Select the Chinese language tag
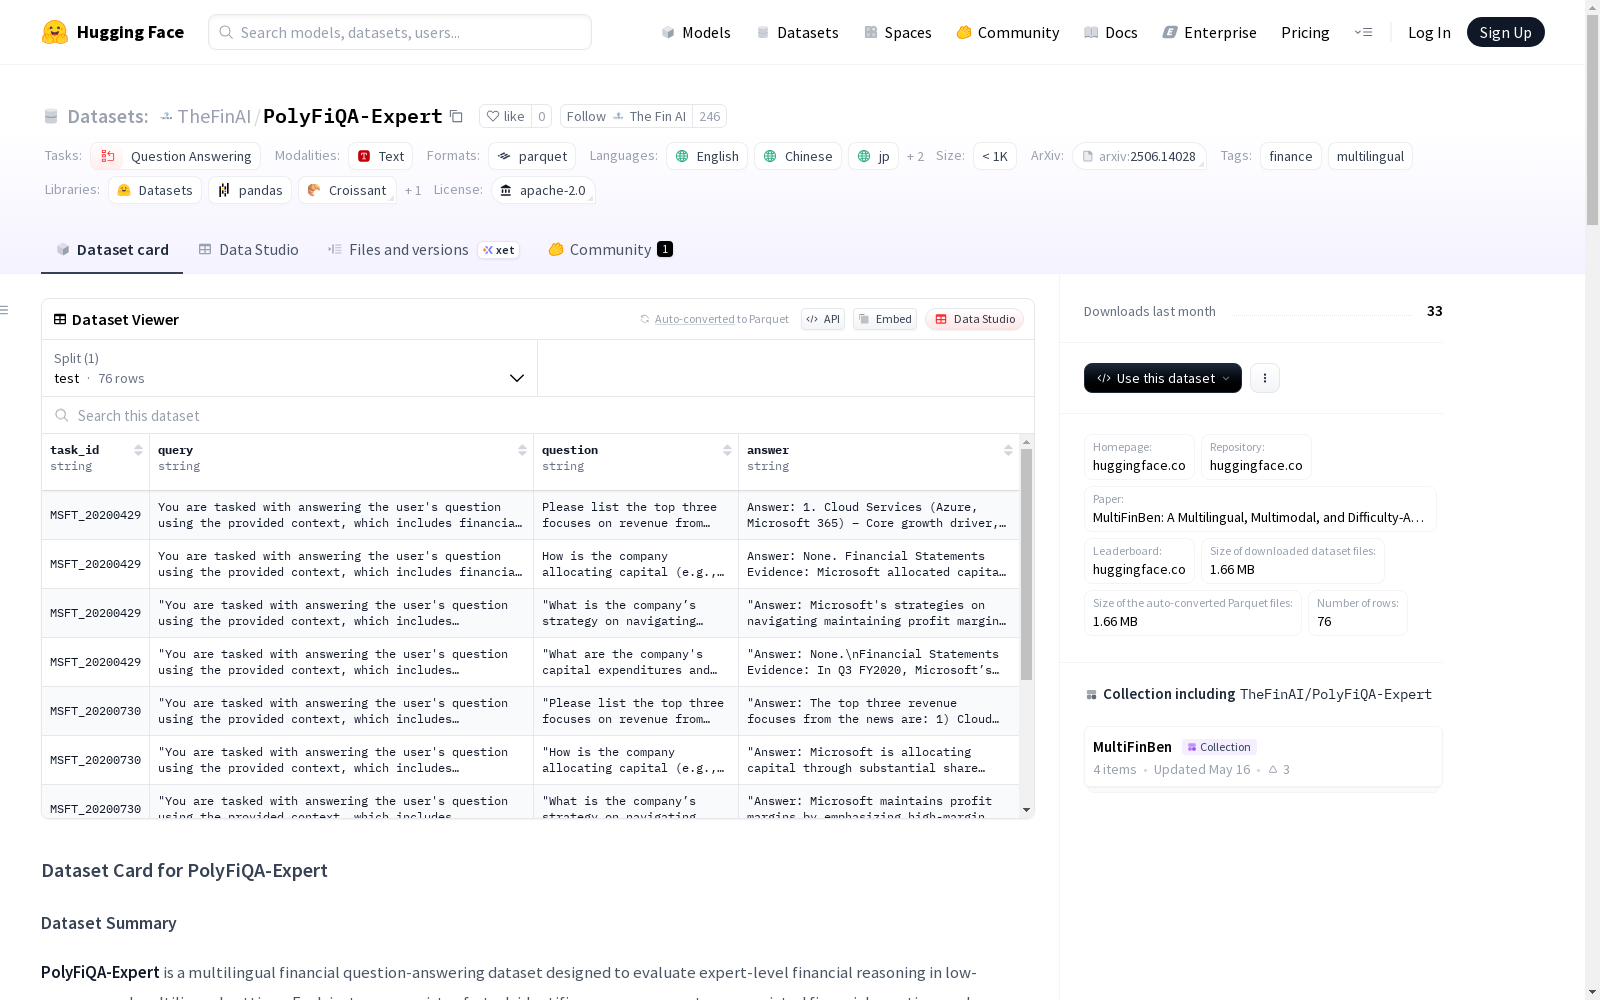This screenshot has width=1600, height=1000. 798,156
